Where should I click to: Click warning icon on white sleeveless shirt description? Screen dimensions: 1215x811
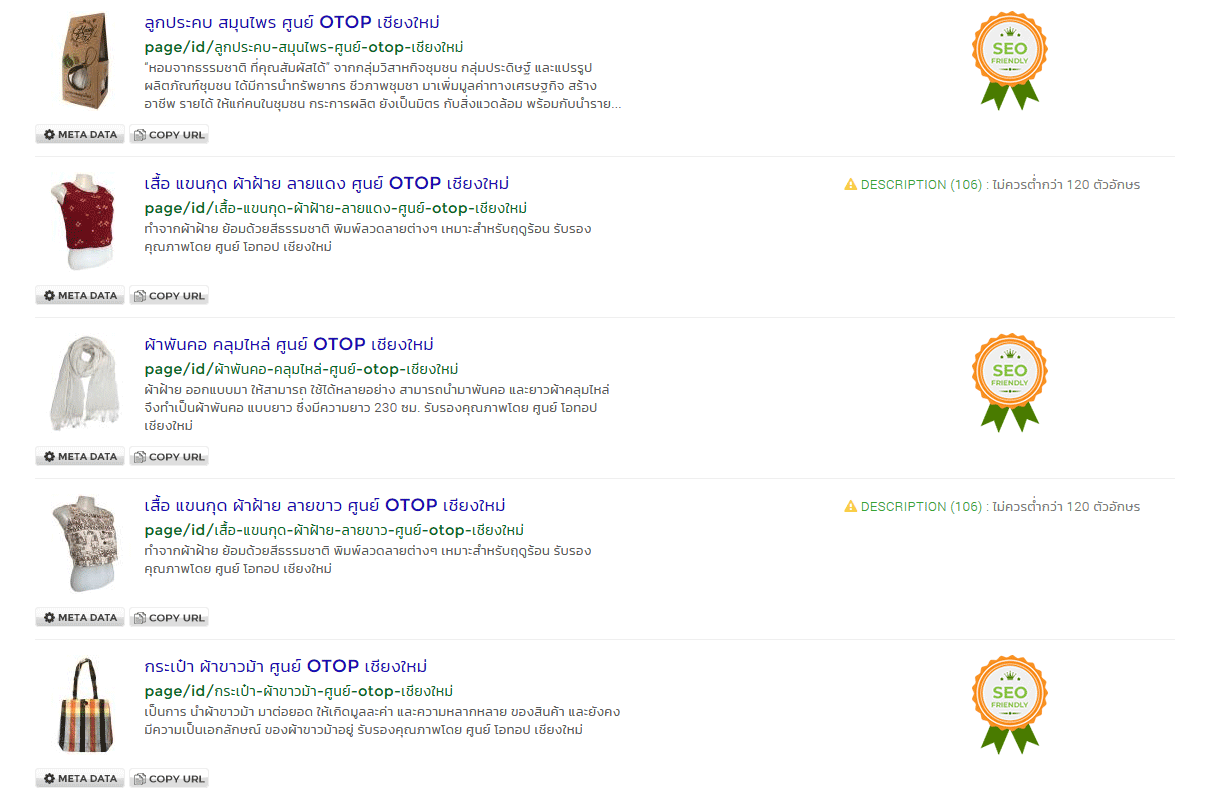click(x=850, y=507)
